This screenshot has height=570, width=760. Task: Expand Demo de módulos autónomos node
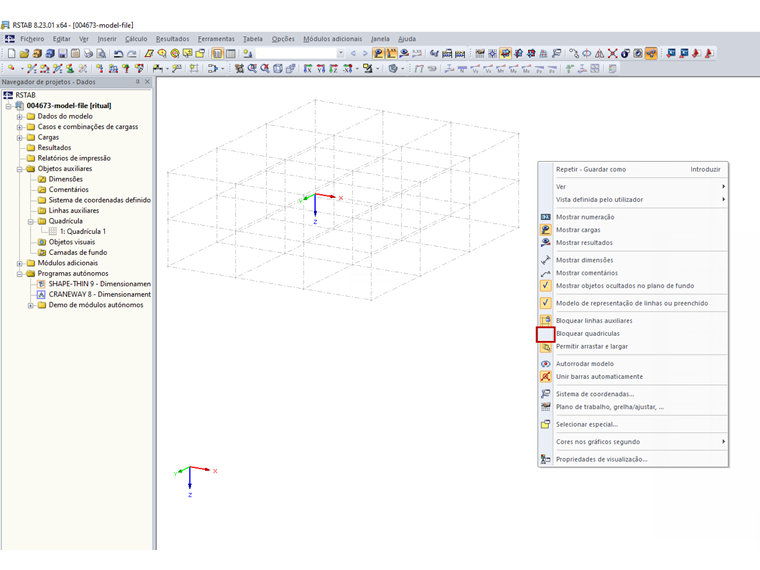[30, 305]
